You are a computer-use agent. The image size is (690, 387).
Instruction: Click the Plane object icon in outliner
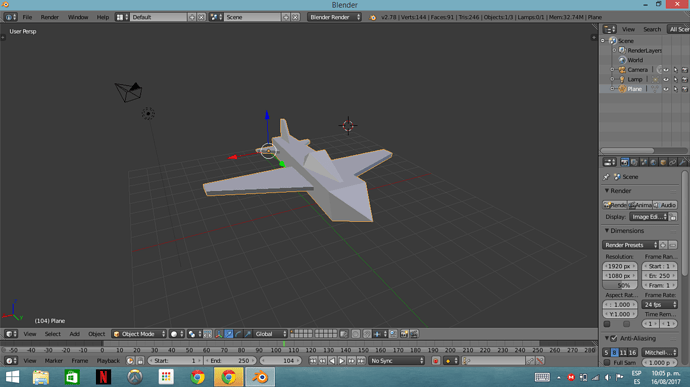622,89
